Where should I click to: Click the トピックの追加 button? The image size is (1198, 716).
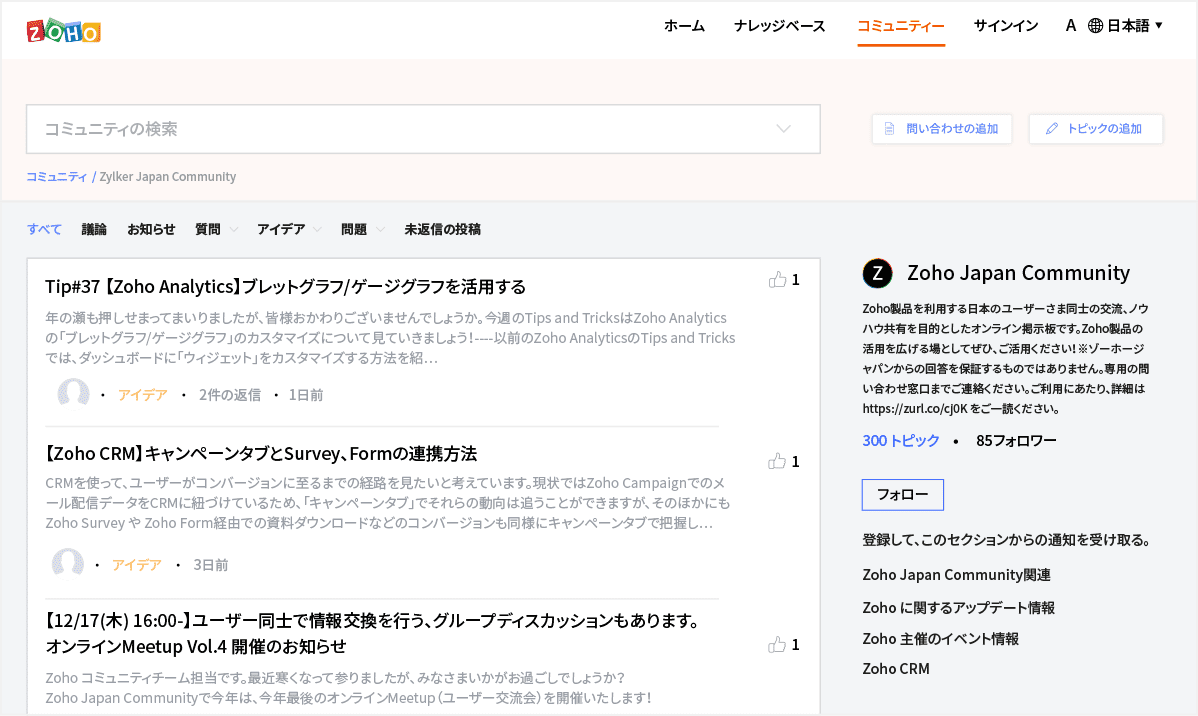[1095, 129]
